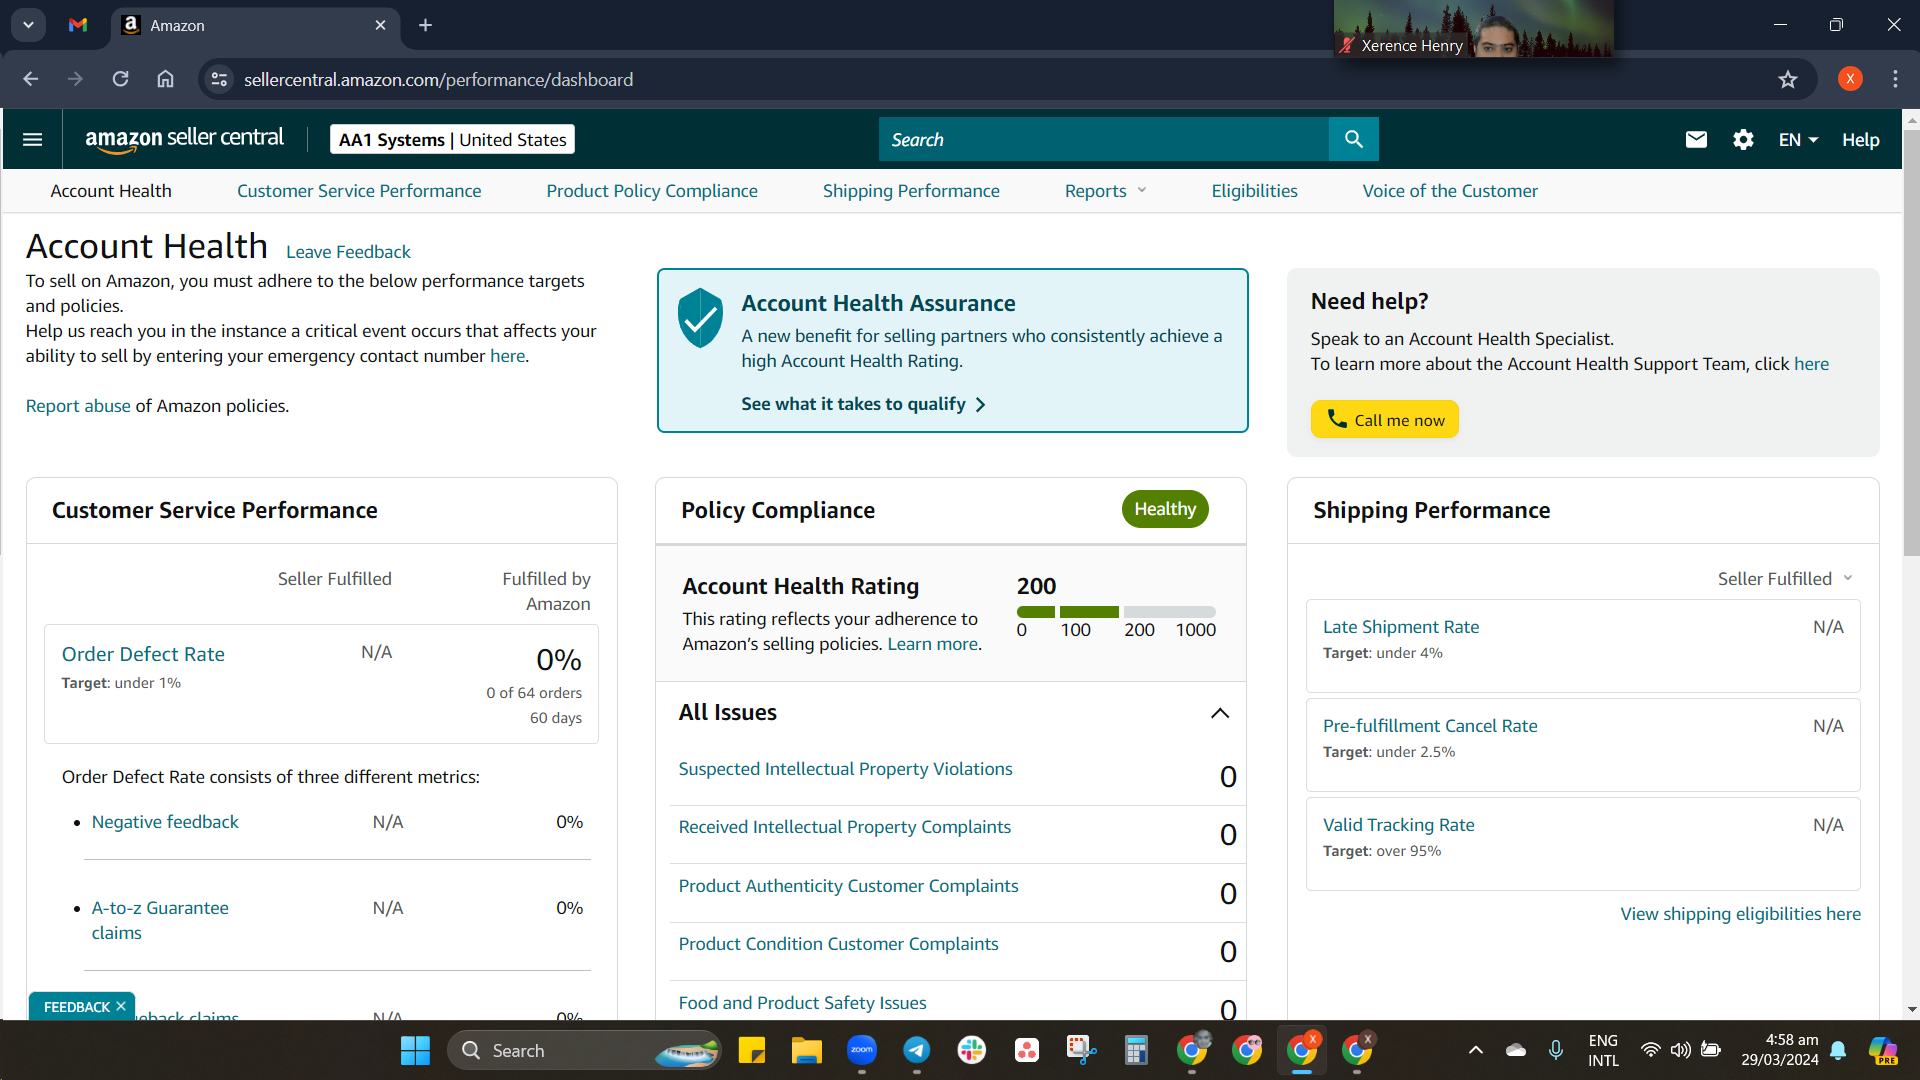Open the Seller Central hamburger menu

click(x=32, y=139)
